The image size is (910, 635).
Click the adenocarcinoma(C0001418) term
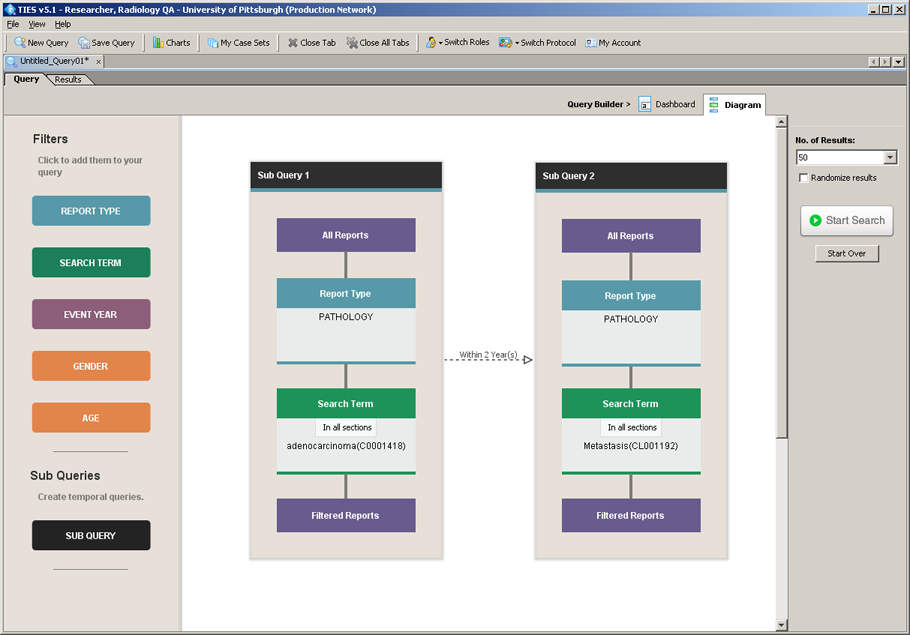pyautogui.click(x=346, y=446)
